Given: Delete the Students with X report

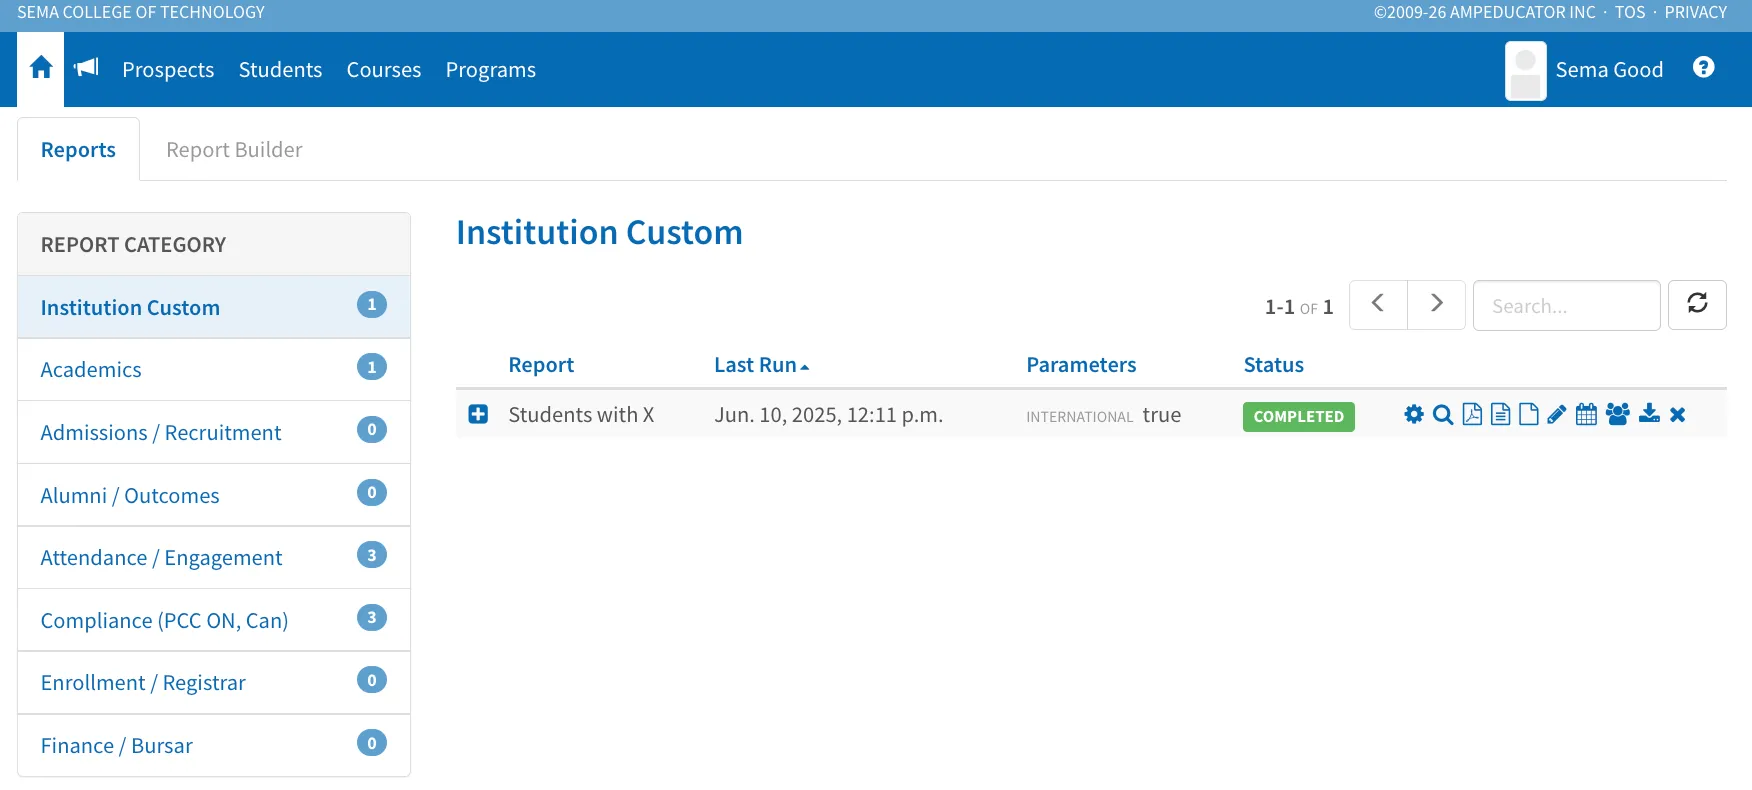Looking at the screenshot, I should pos(1677,414).
